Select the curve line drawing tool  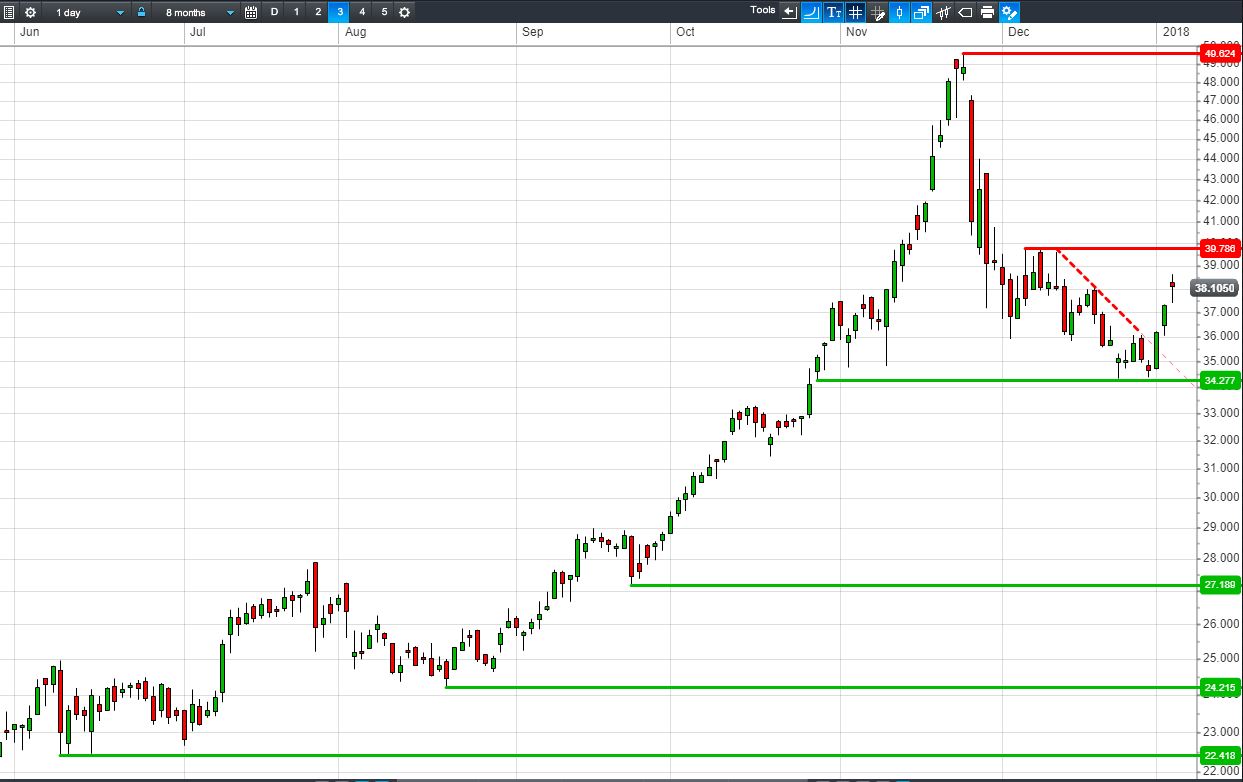811,12
